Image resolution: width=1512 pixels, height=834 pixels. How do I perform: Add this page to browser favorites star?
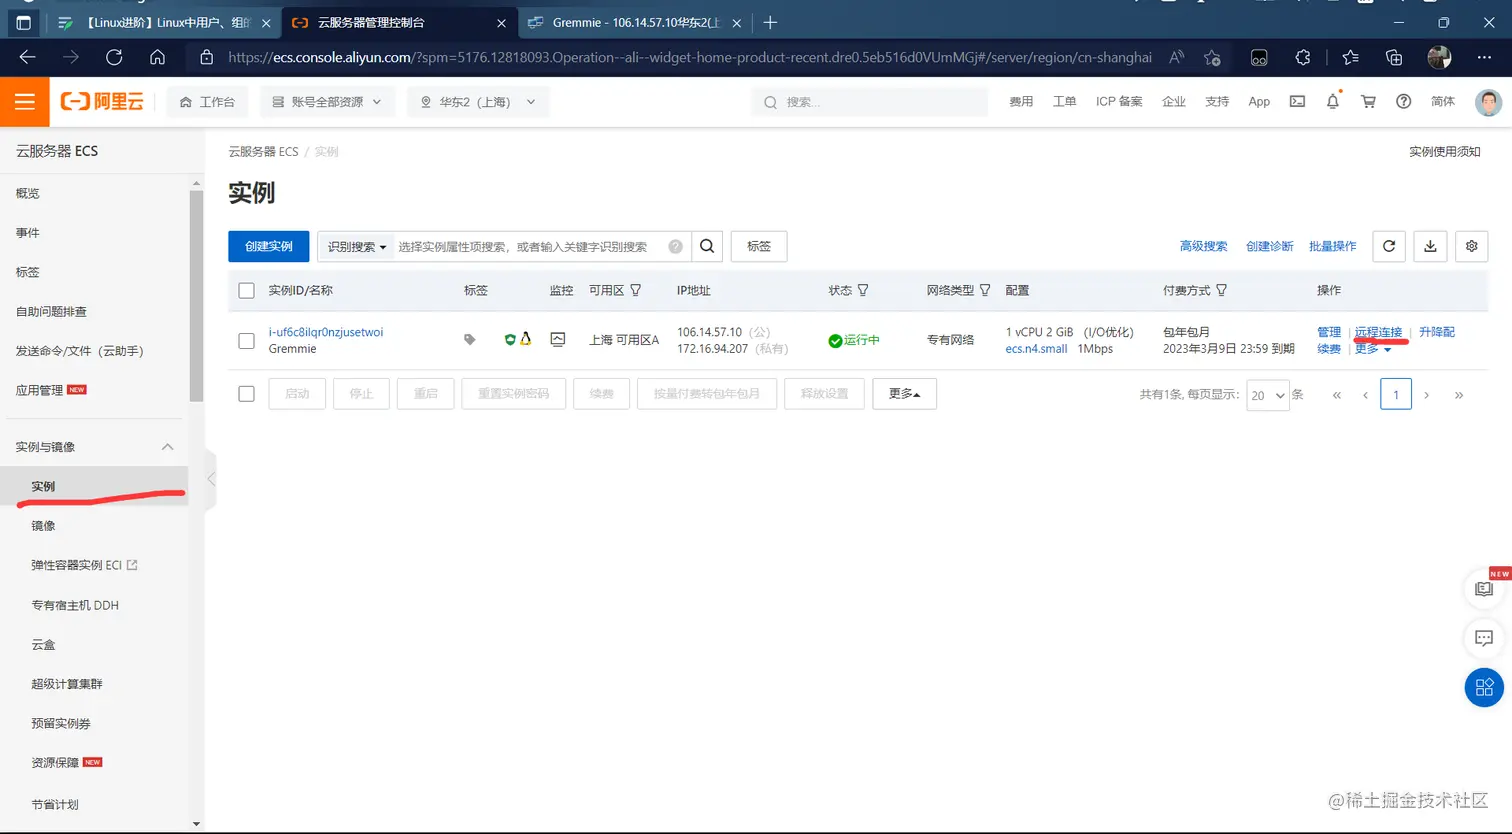click(x=1212, y=57)
